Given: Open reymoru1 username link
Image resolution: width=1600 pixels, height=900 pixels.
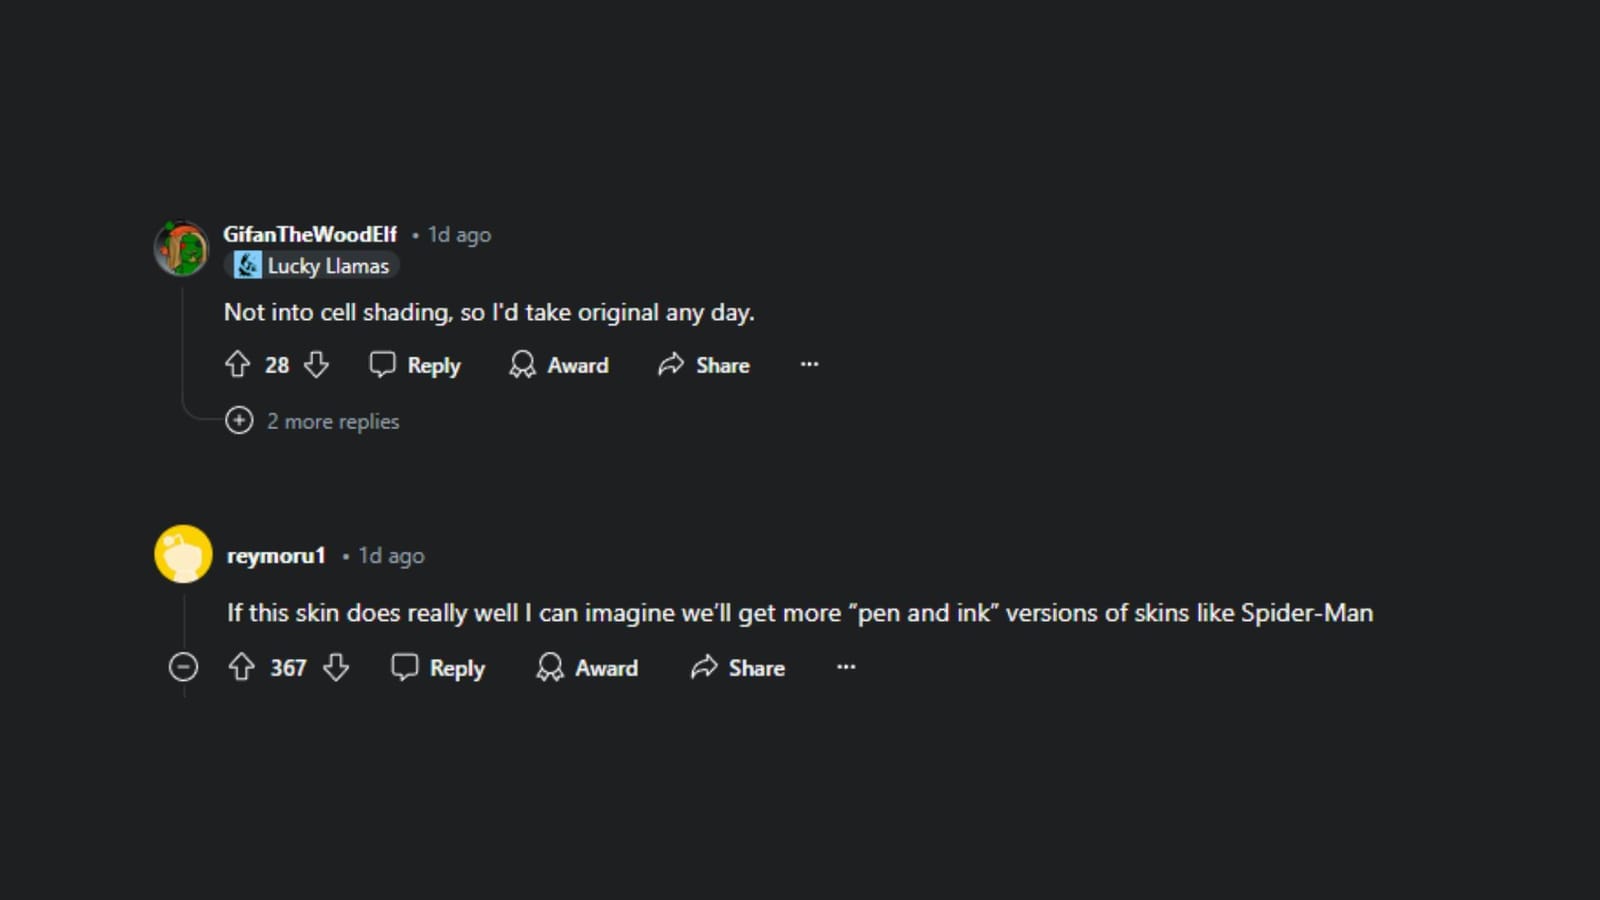Looking at the screenshot, I should pos(276,556).
